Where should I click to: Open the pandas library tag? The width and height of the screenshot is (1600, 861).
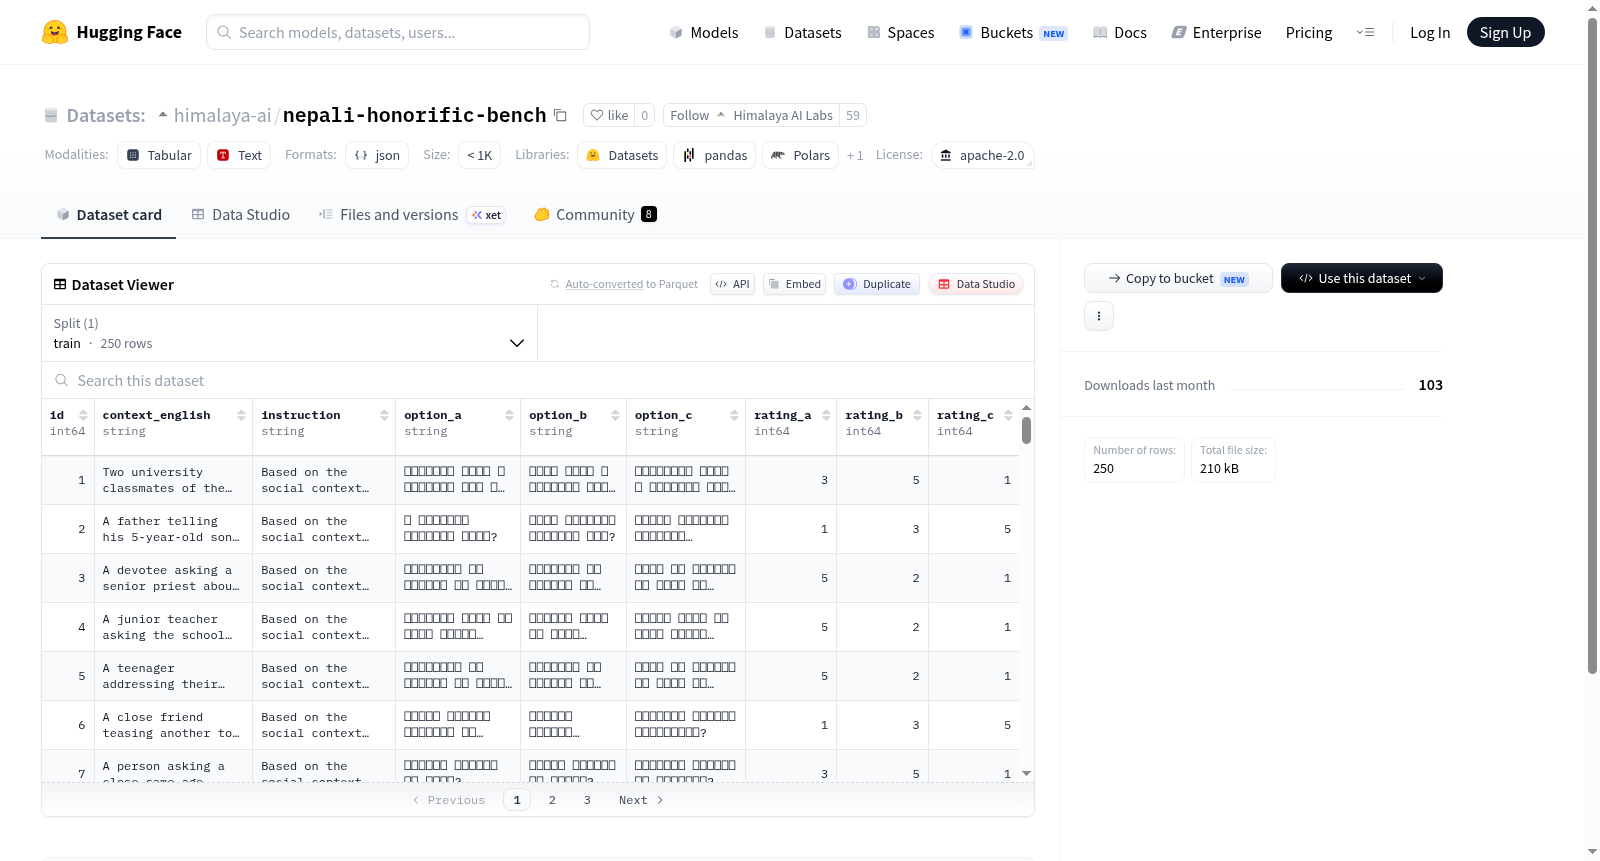pos(714,155)
